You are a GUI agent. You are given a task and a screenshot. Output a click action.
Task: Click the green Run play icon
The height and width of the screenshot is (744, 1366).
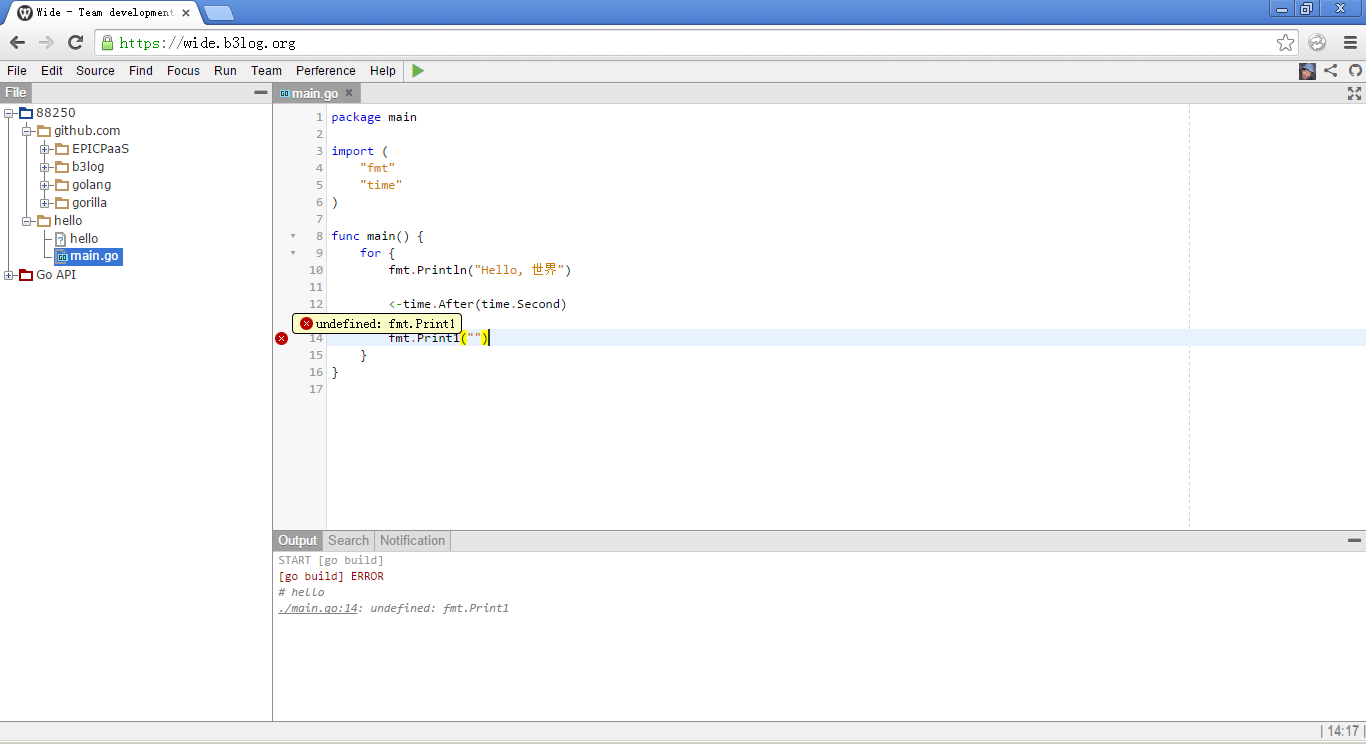[x=418, y=71]
